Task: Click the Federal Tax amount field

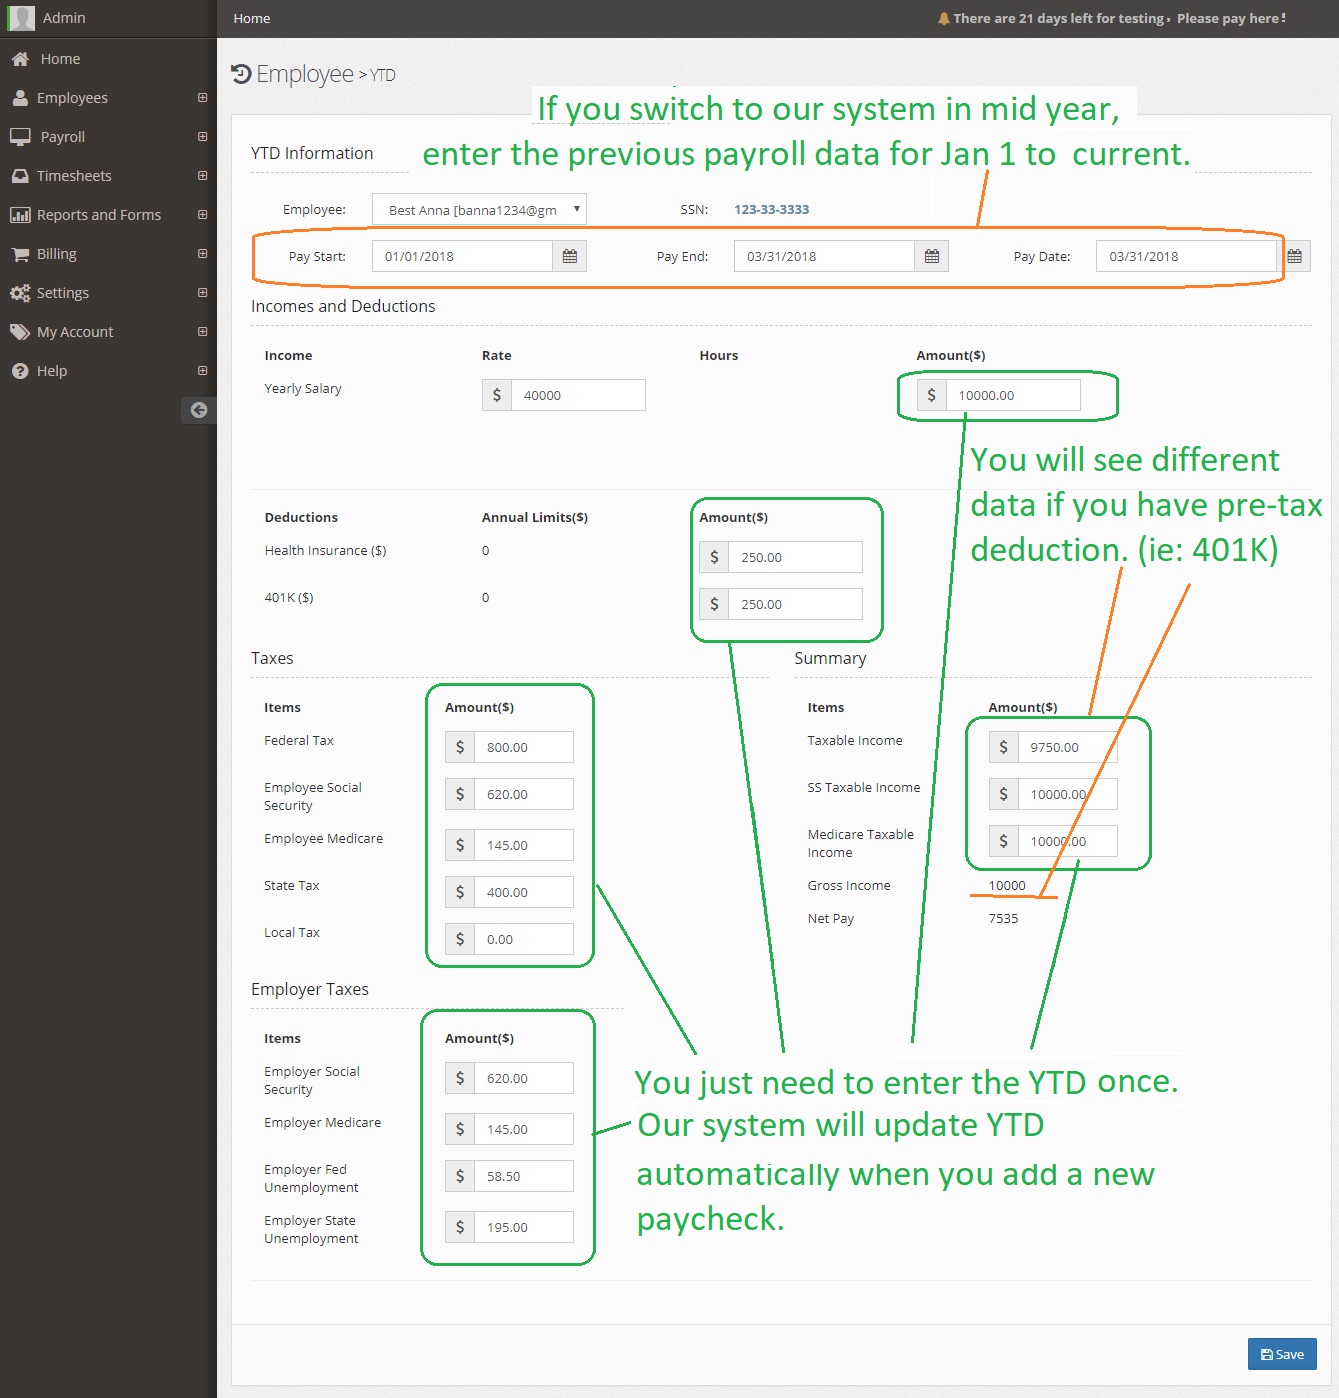Action: coord(524,747)
